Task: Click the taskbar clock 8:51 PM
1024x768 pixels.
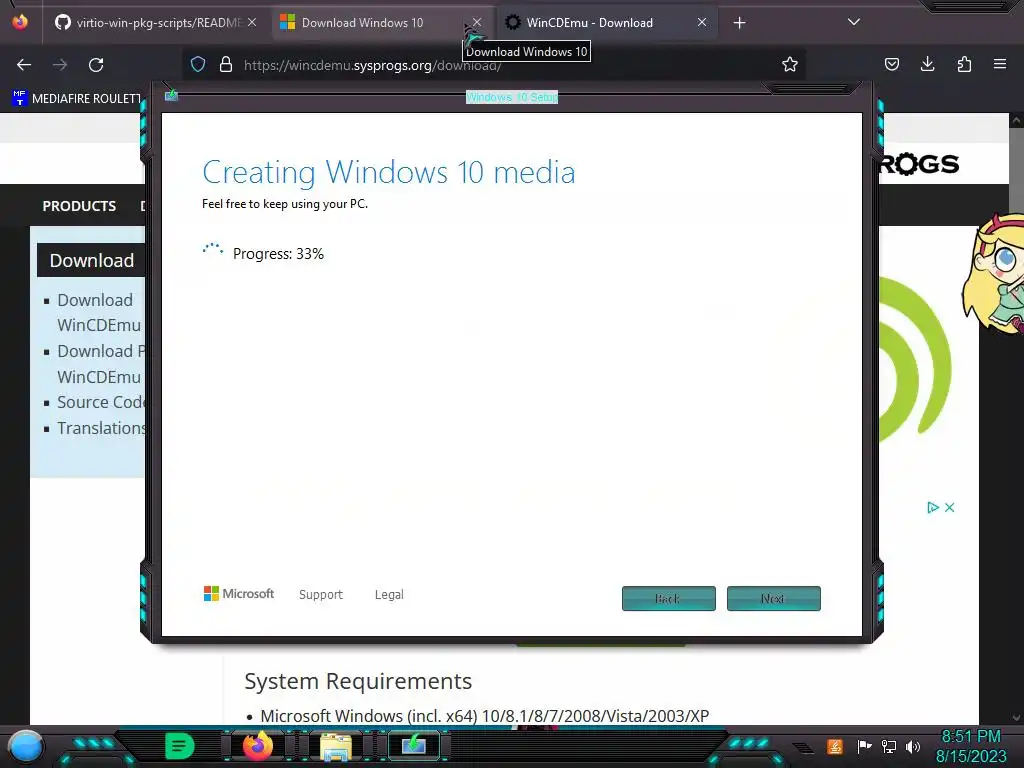Action: pos(970,746)
